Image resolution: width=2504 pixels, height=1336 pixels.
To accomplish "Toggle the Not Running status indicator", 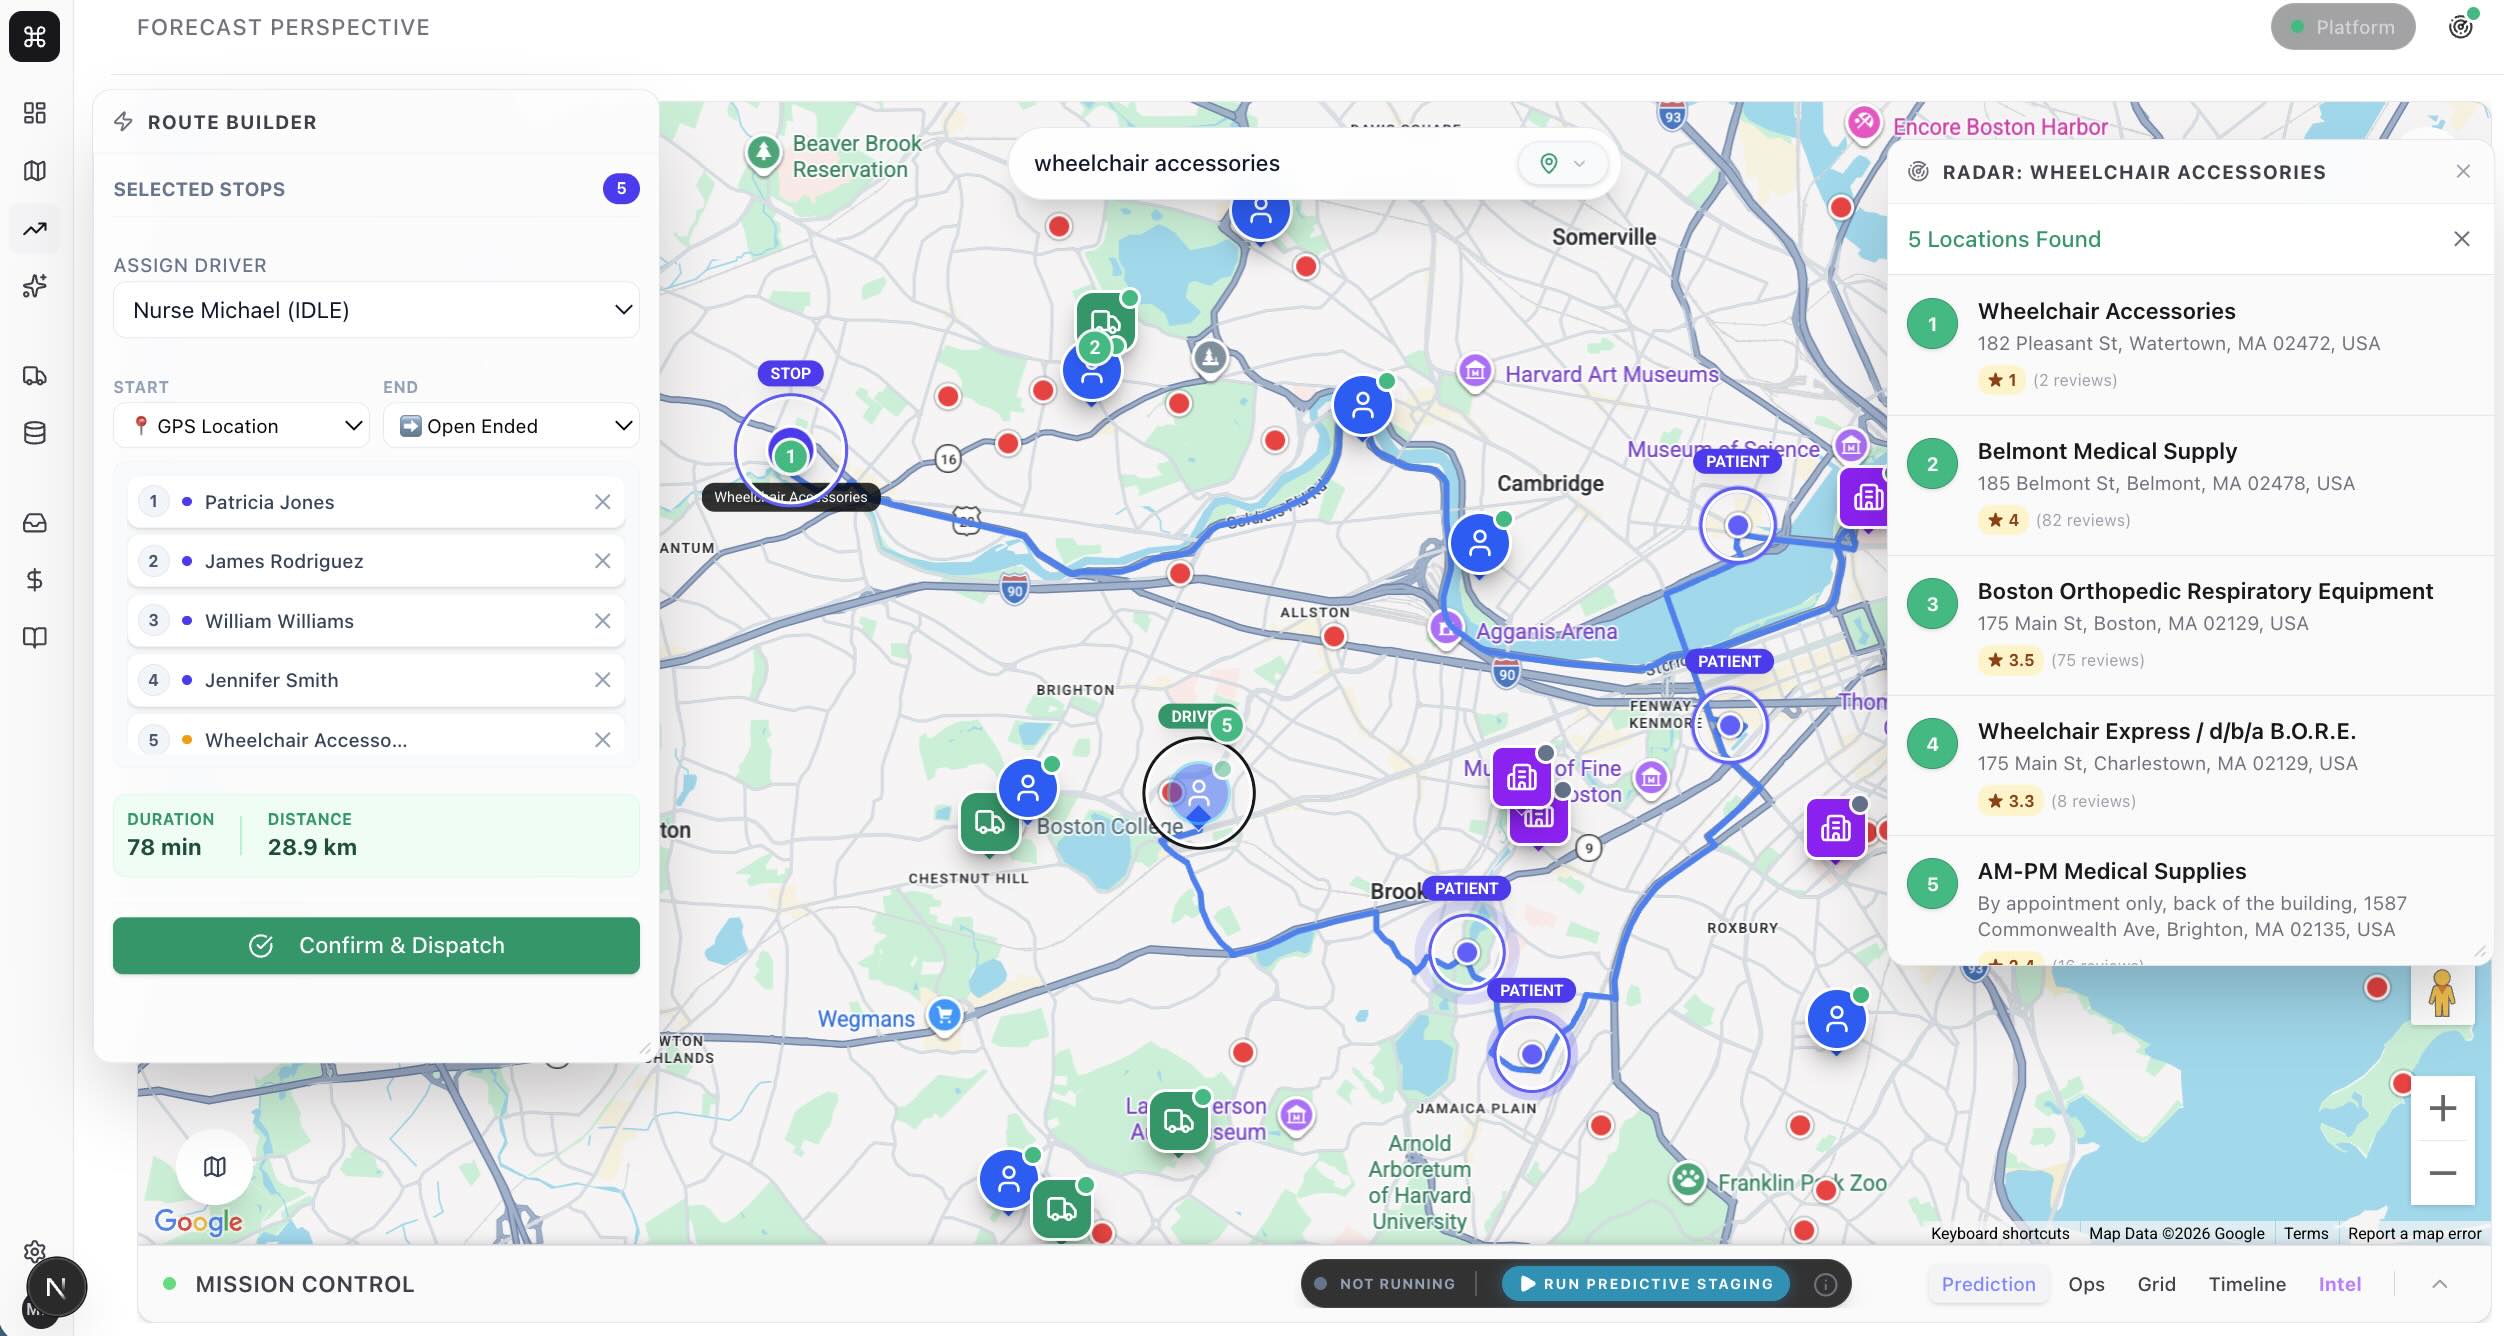I will coord(1386,1284).
